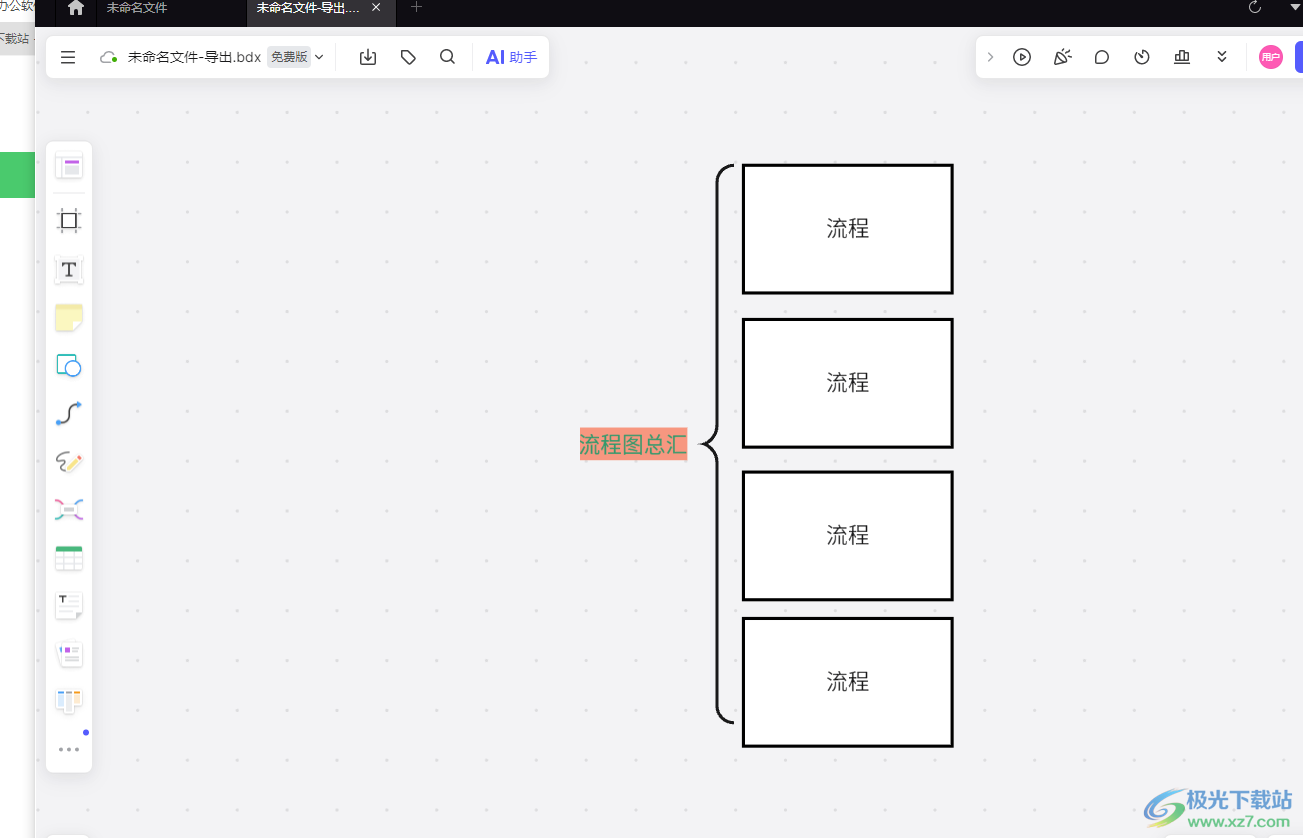Select the Pen drawing tool
The width and height of the screenshot is (1303, 838).
pyautogui.click(x=69, y=462)
